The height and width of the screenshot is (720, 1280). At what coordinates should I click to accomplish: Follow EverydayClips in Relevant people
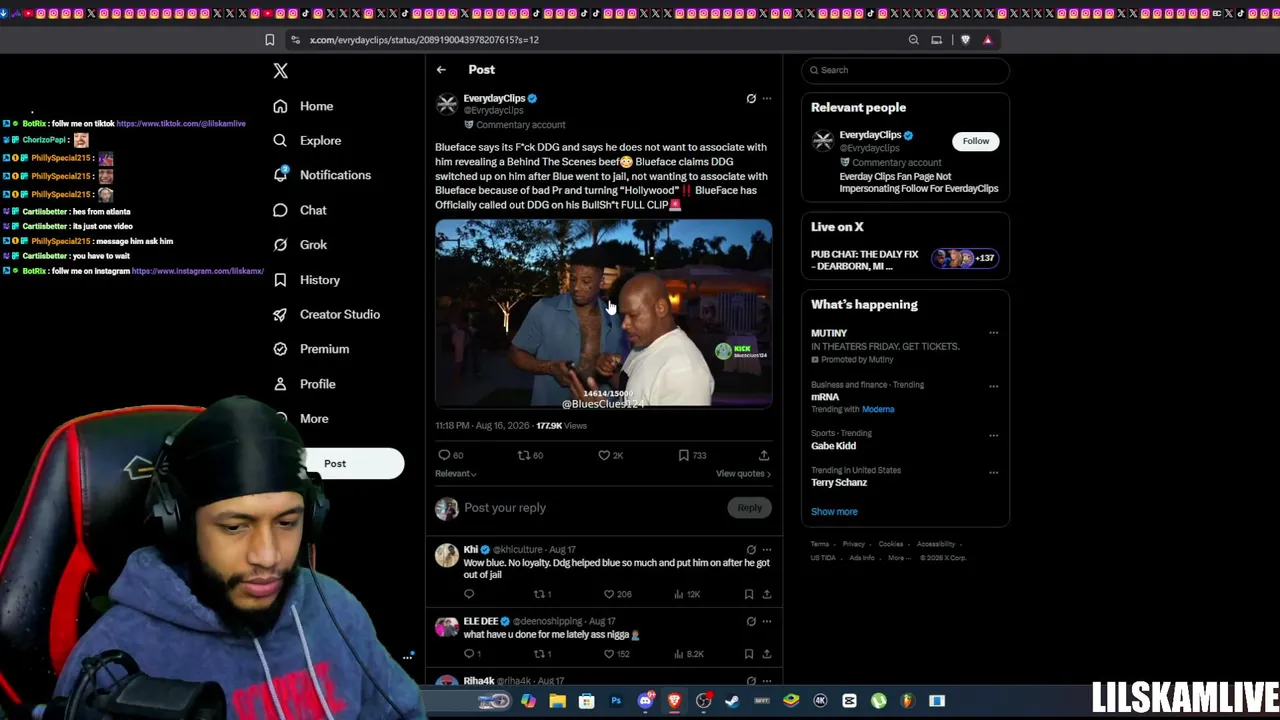(x=975, y=141)
